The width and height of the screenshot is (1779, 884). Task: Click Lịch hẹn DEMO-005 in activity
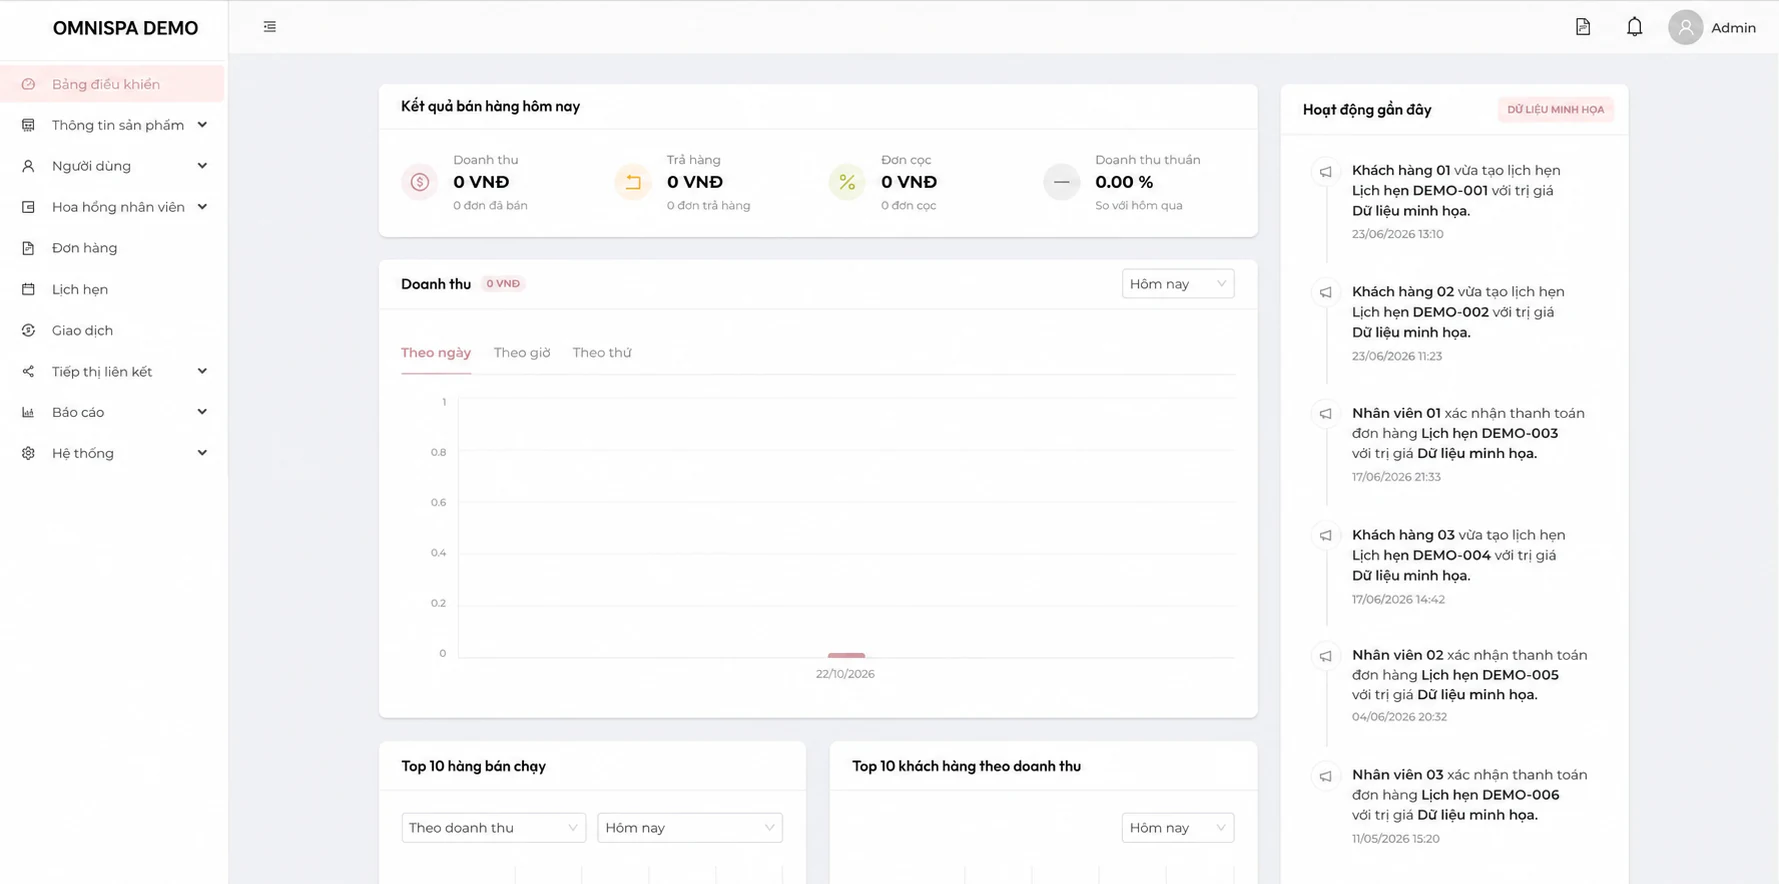1489,675
